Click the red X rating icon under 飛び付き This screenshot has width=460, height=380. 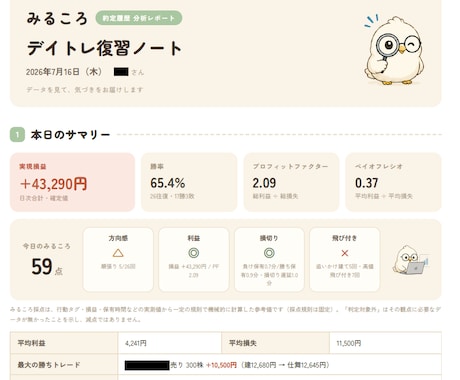(345, 253)
